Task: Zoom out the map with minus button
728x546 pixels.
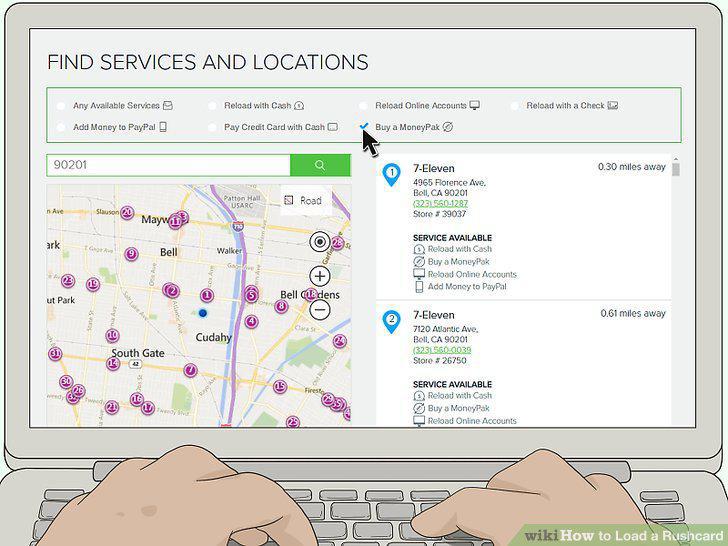Action: tap(319, 310)
